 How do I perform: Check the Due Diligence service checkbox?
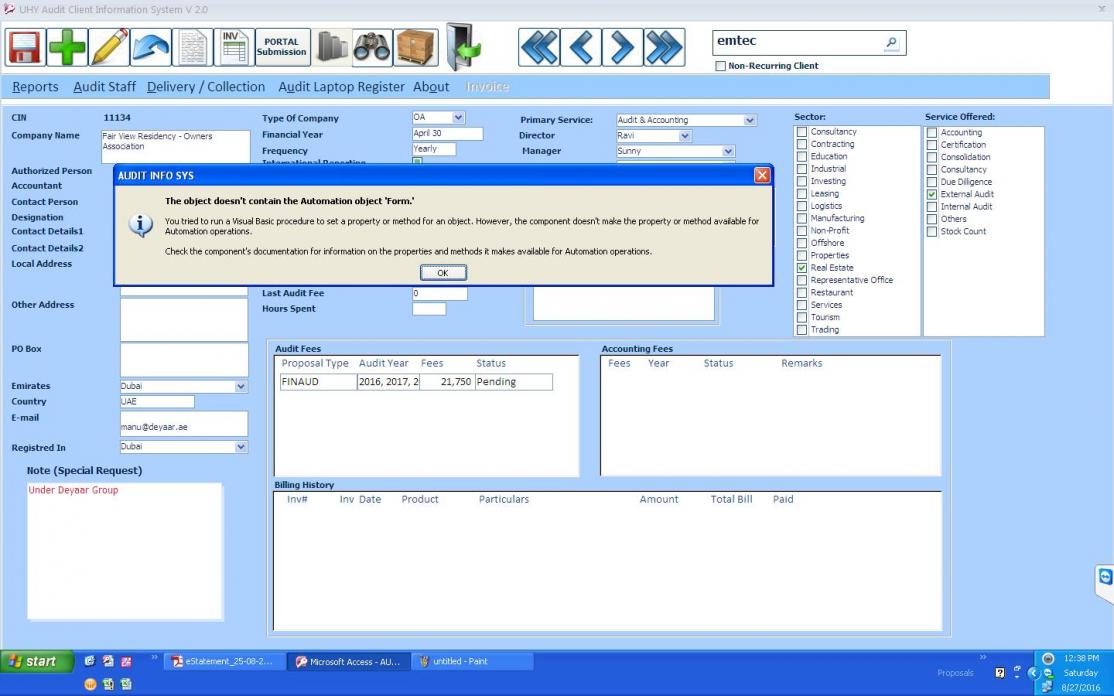932,182
